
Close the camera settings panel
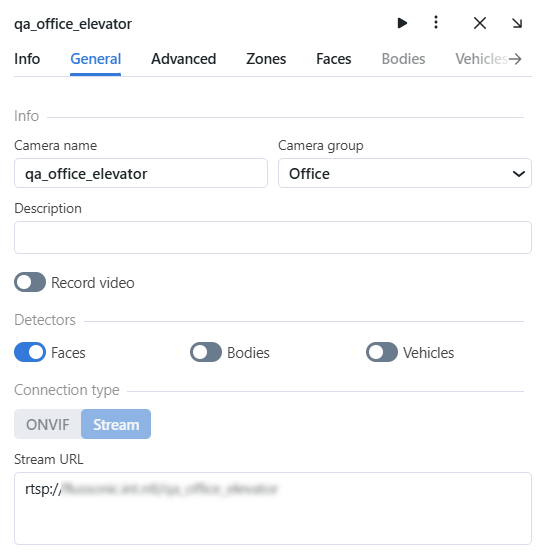coord(480,23)
